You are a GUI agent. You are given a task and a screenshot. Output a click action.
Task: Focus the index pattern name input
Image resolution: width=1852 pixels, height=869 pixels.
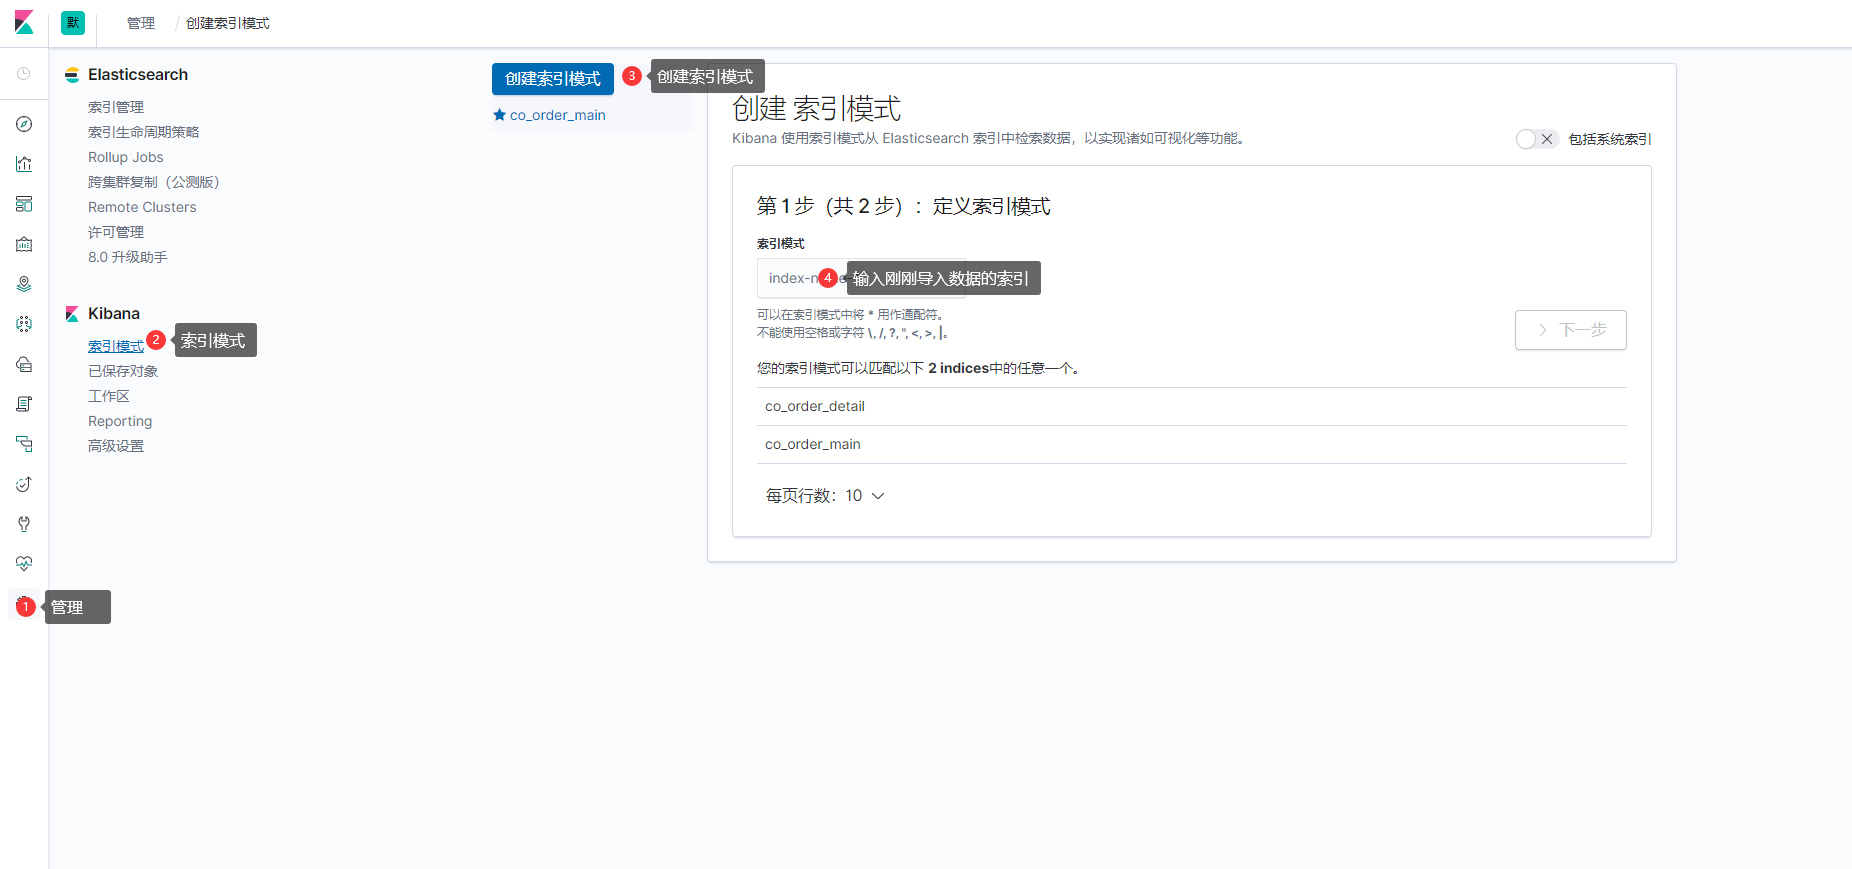click(x=861, y=278)
